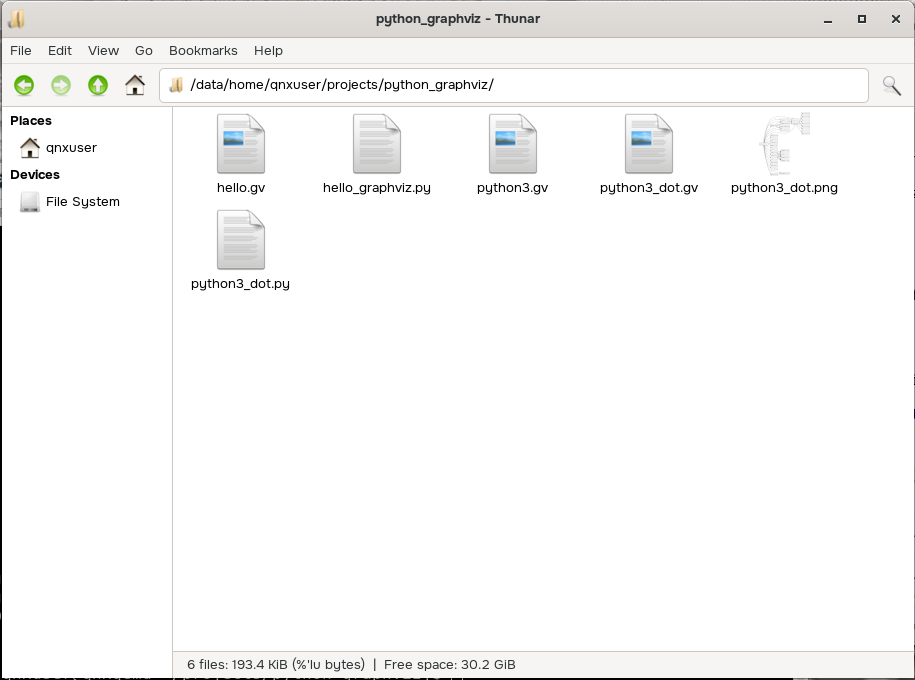Select the python3_dot.py file
The image size is (915, 680).
[x=241, y=241]
